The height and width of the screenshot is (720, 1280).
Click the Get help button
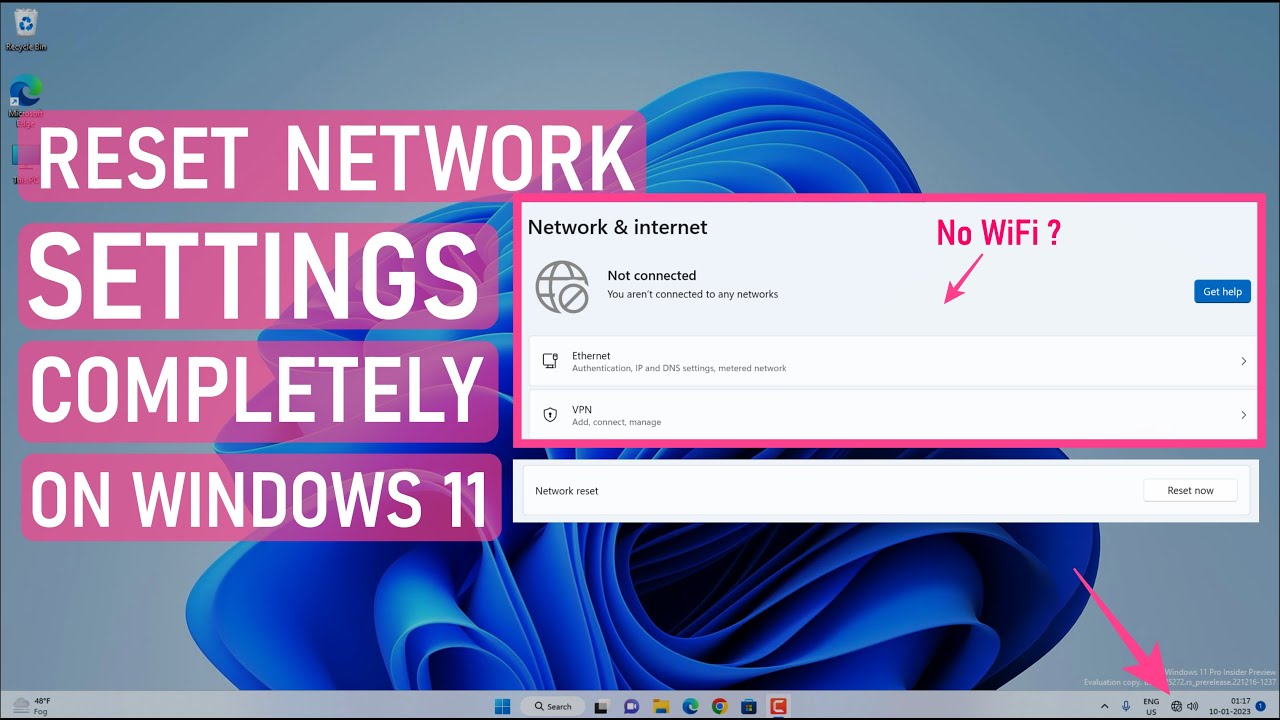pos(1222,291)
